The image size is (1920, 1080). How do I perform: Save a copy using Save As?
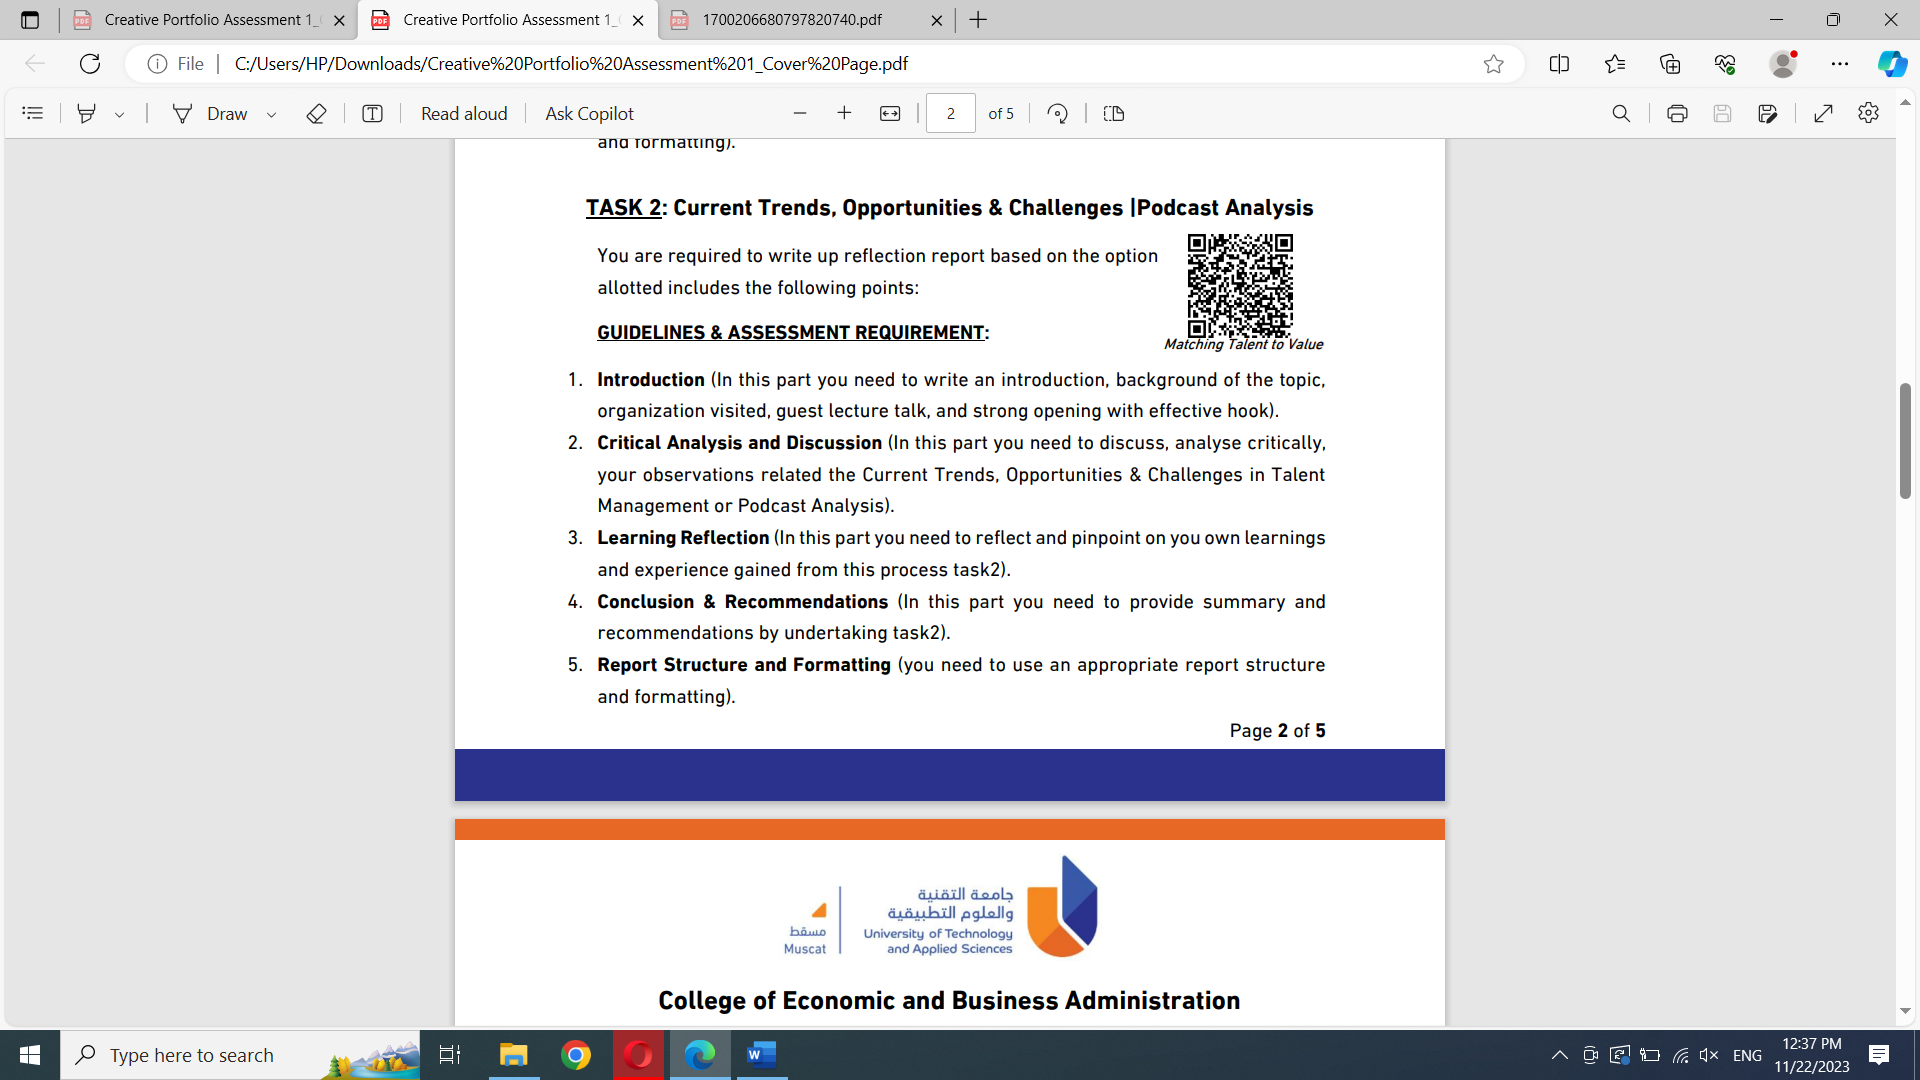[x=1768, y=113]
